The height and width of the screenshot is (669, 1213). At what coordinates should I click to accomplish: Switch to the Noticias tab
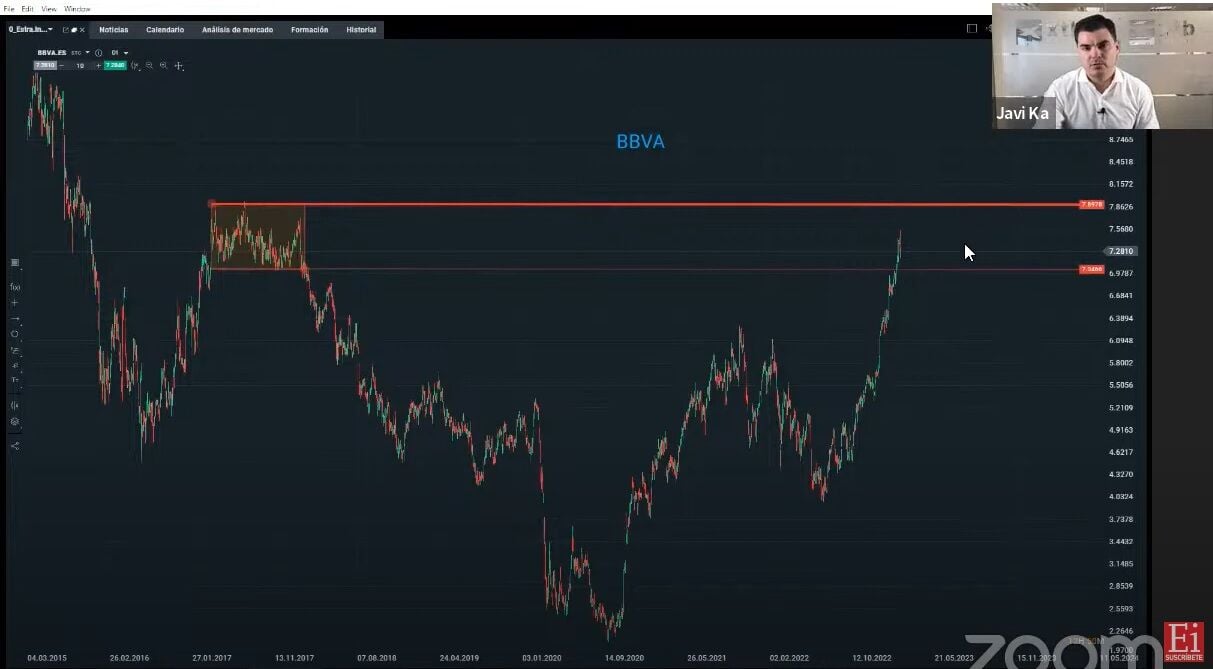coord(114,30)
